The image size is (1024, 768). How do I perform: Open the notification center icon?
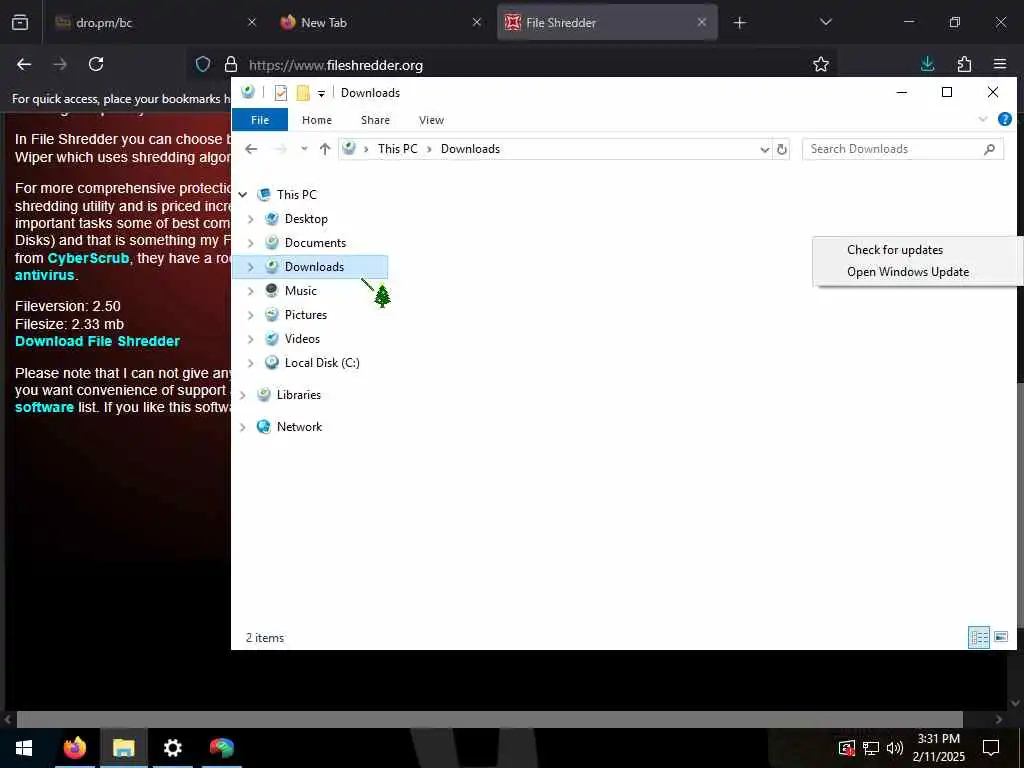pos(991,748)
